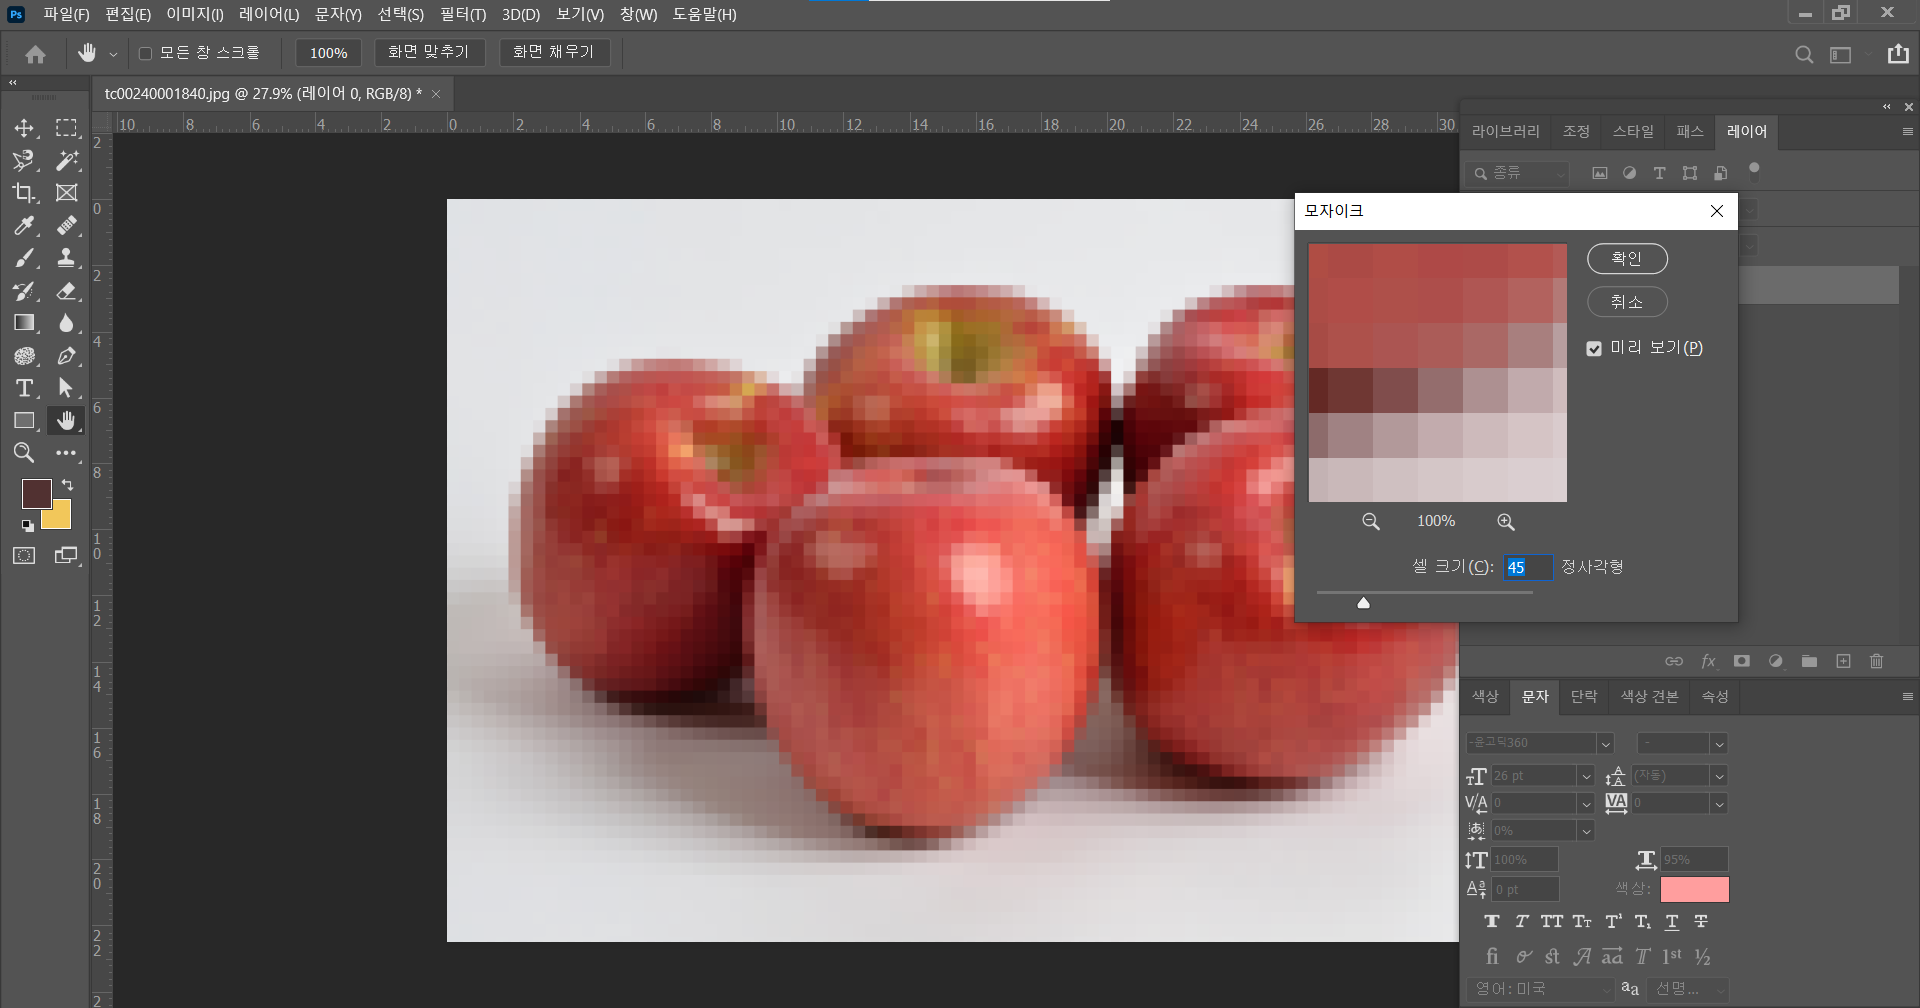
Task: Select the Eraser tool
Action: [67, 291]
